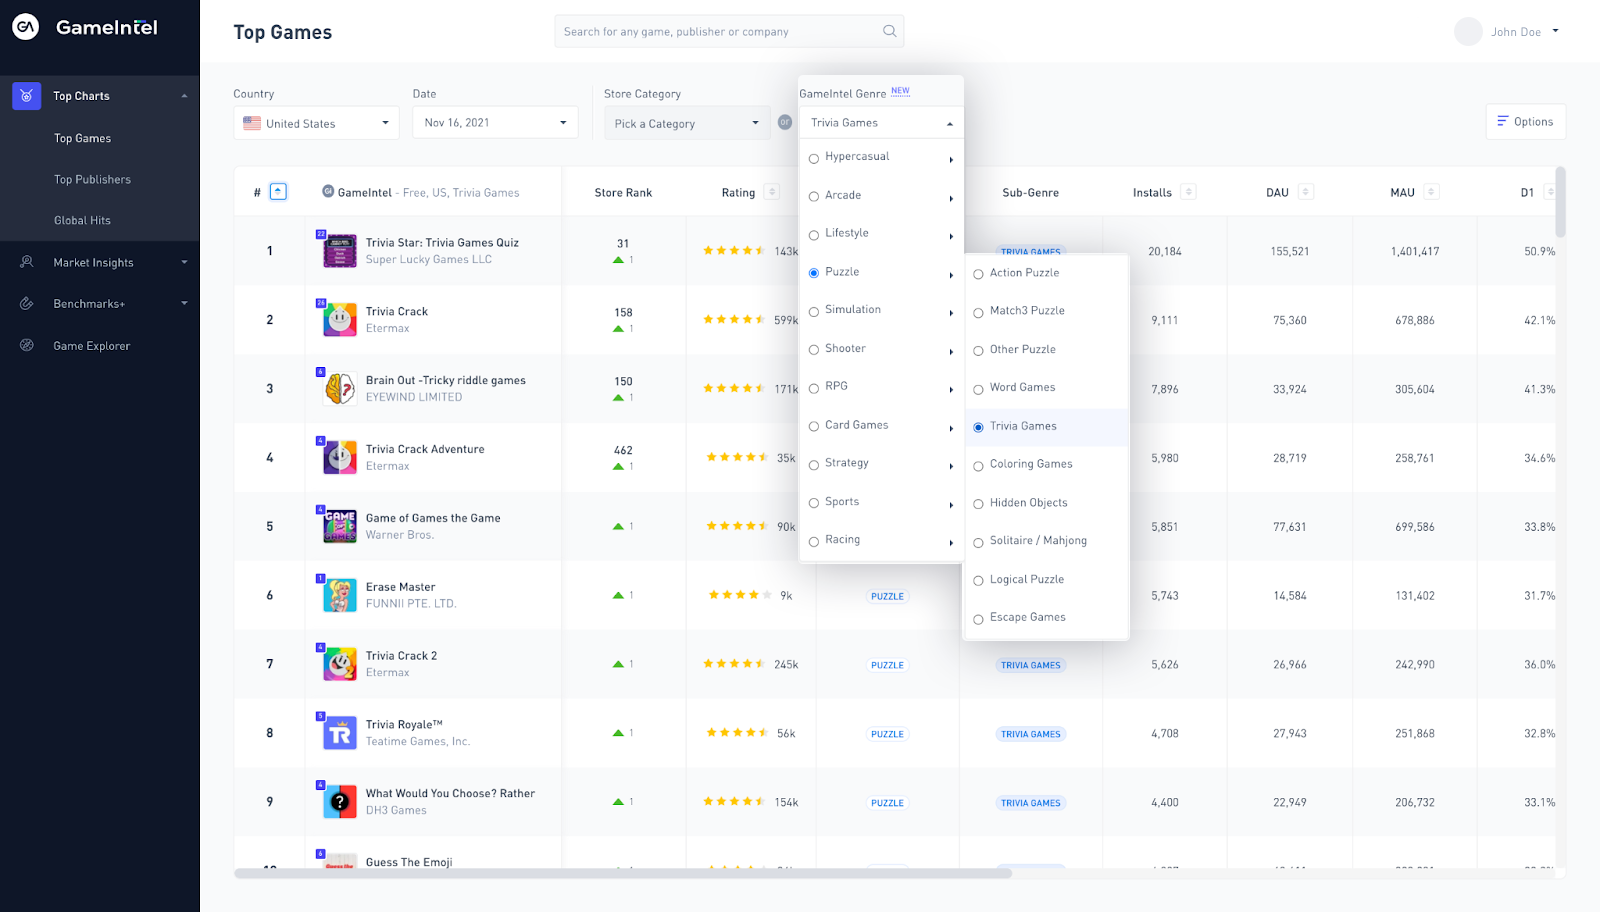1600x912 pixels.
Task: Click the Options button
Action: click(1525, 121)
